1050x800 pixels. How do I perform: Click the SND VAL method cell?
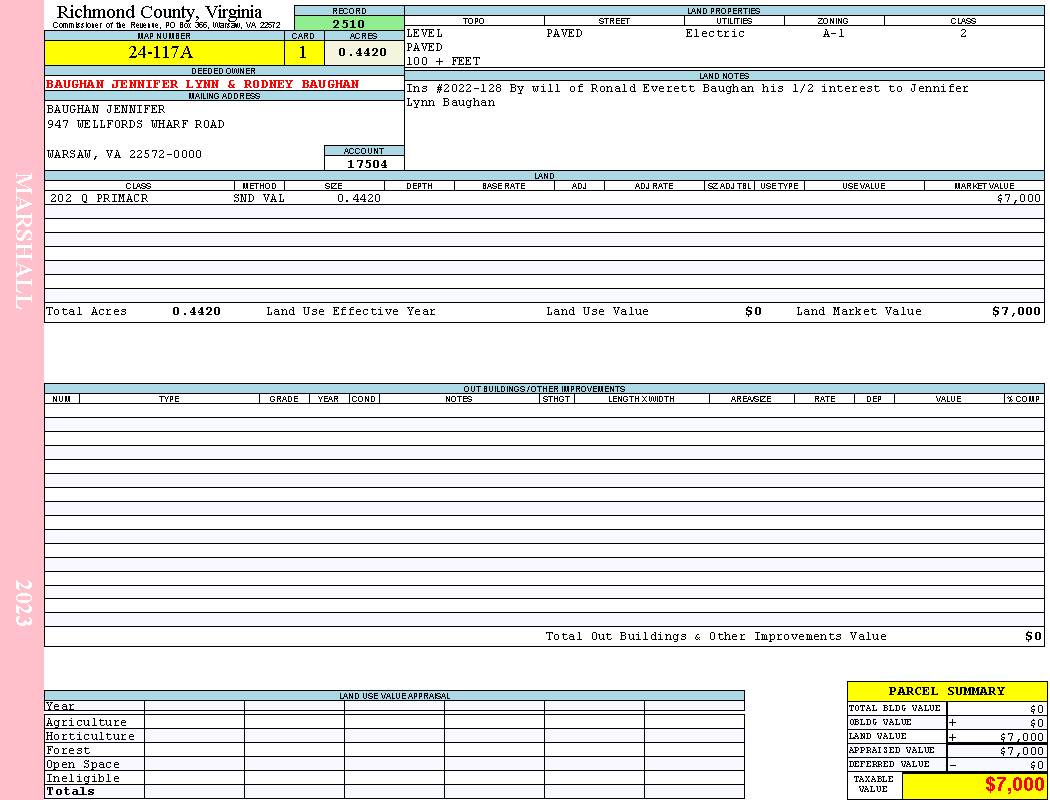click(x=258, y=199)
